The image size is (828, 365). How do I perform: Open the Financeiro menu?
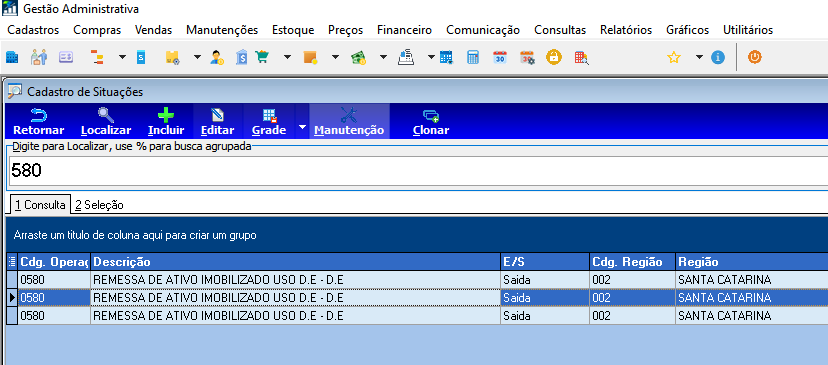click(404, 30)
